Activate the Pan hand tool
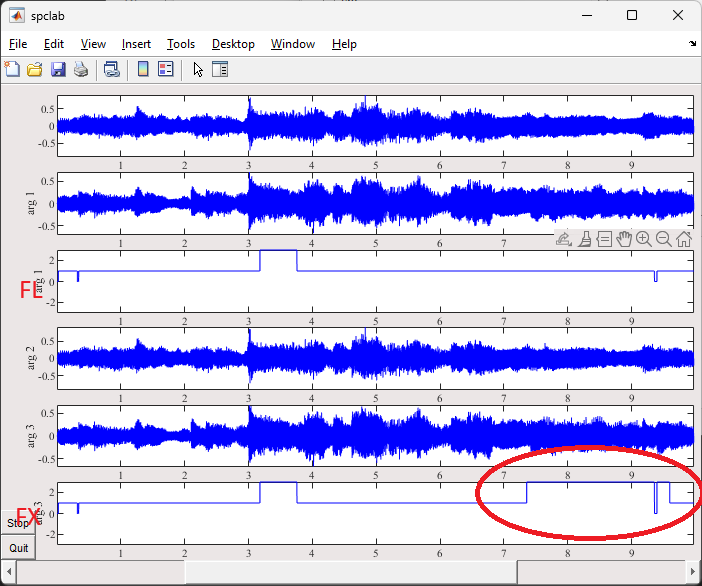 [624, 239]
